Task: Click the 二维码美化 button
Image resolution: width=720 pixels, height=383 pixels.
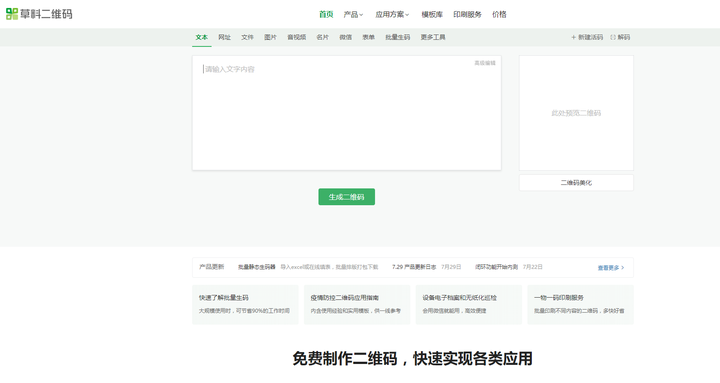Action: 576,182
